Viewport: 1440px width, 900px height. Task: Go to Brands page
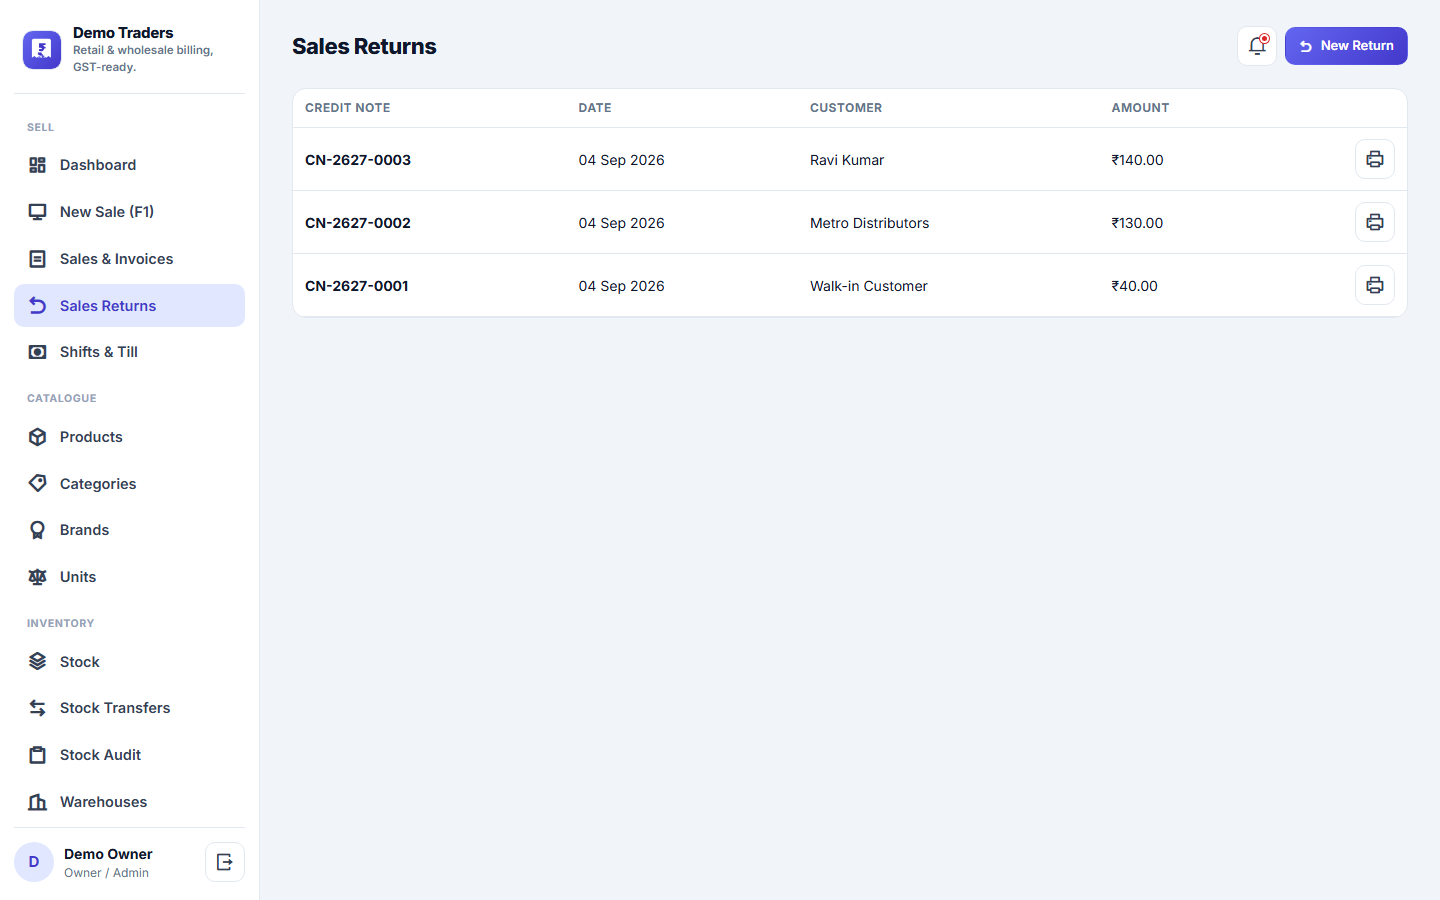click(x=129, y=530)
